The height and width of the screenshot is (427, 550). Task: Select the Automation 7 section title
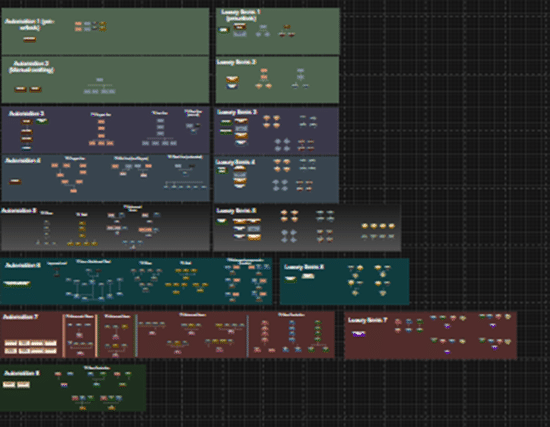click(x=20, y=317)
